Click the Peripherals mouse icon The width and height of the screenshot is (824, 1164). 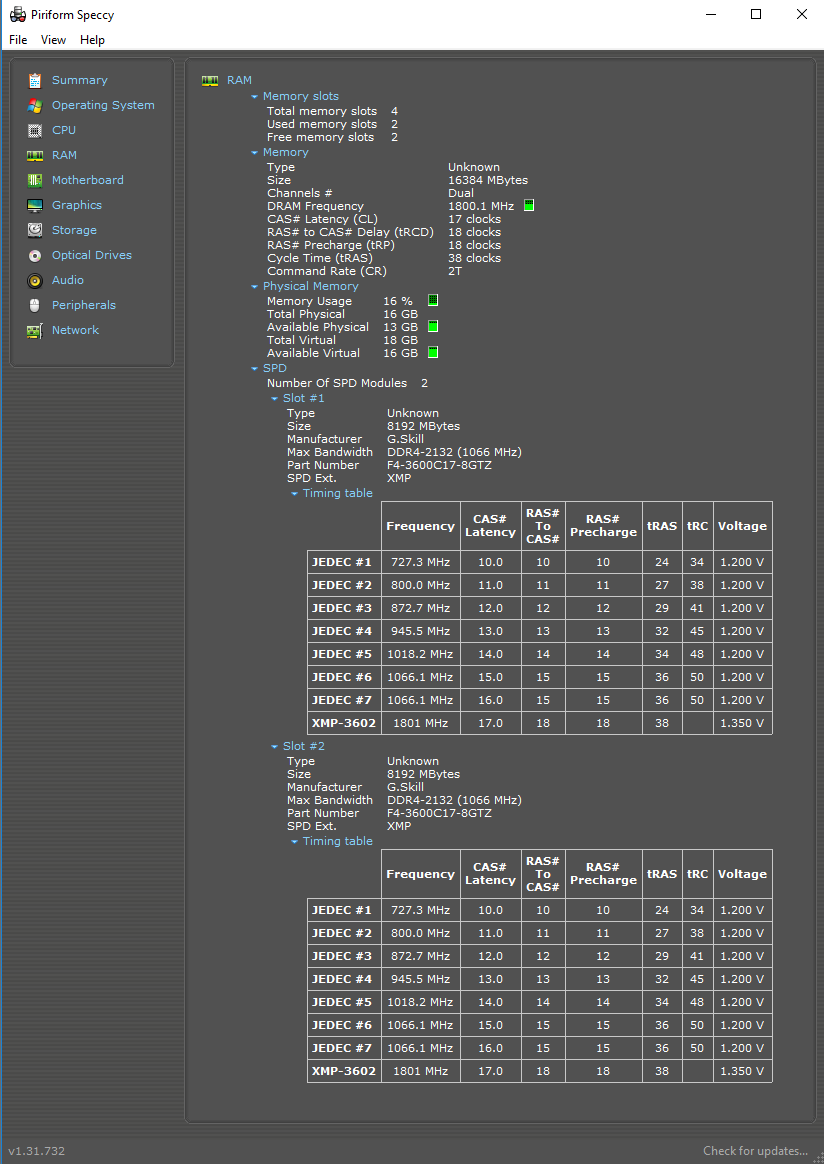(x=35, y=305)
